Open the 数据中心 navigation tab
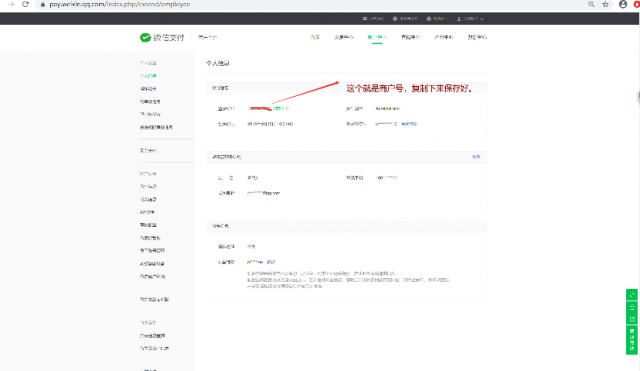The width and height of the screenshot is (640, 371). [477, 37]
